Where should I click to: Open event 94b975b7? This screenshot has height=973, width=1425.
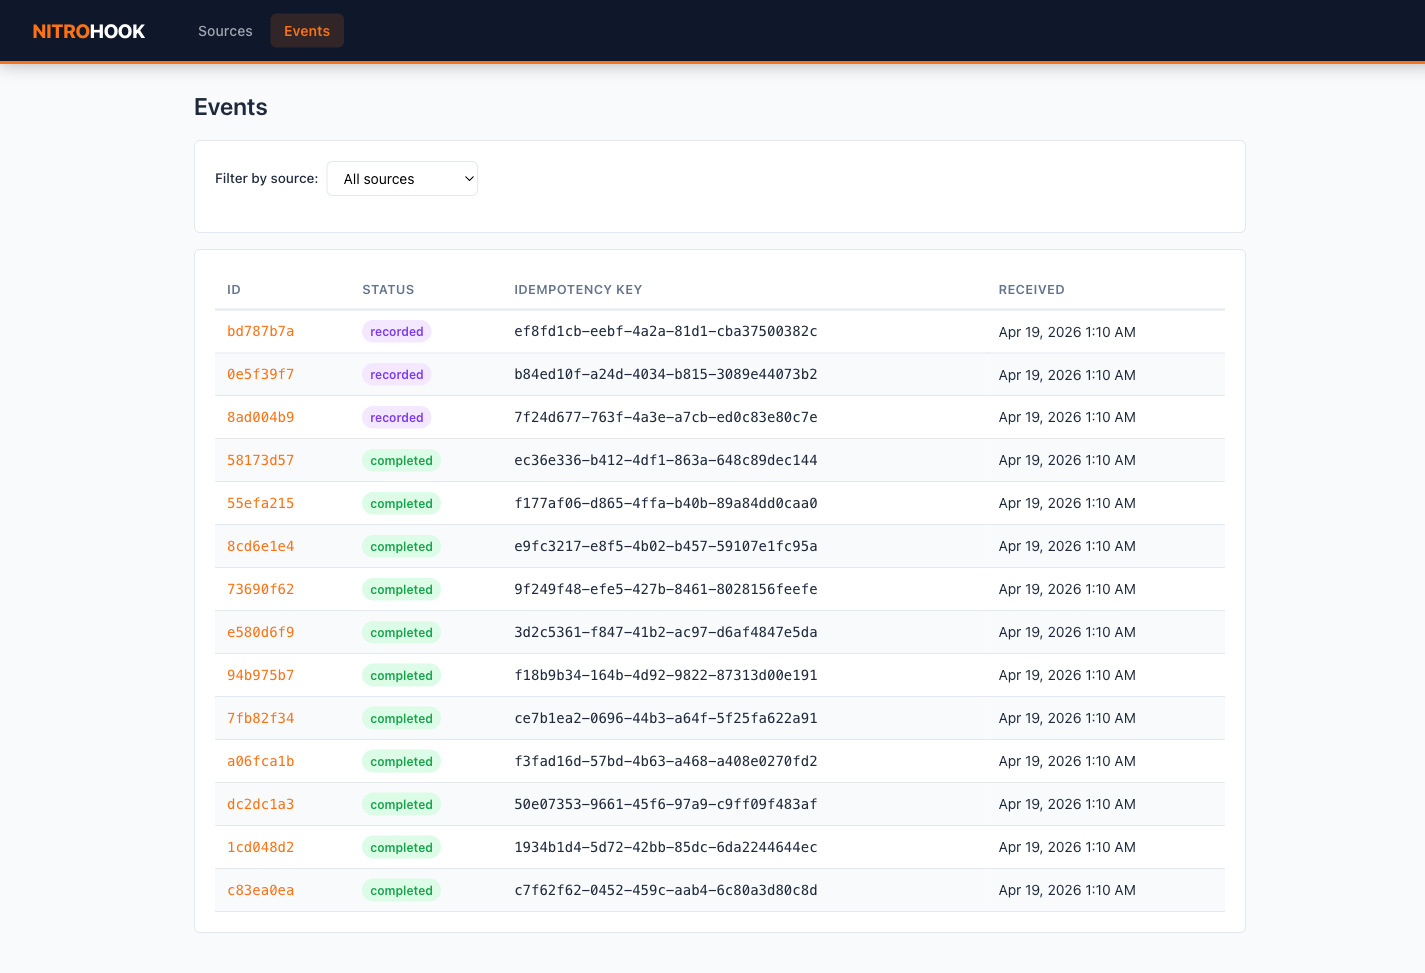click(x=260, y=676)
